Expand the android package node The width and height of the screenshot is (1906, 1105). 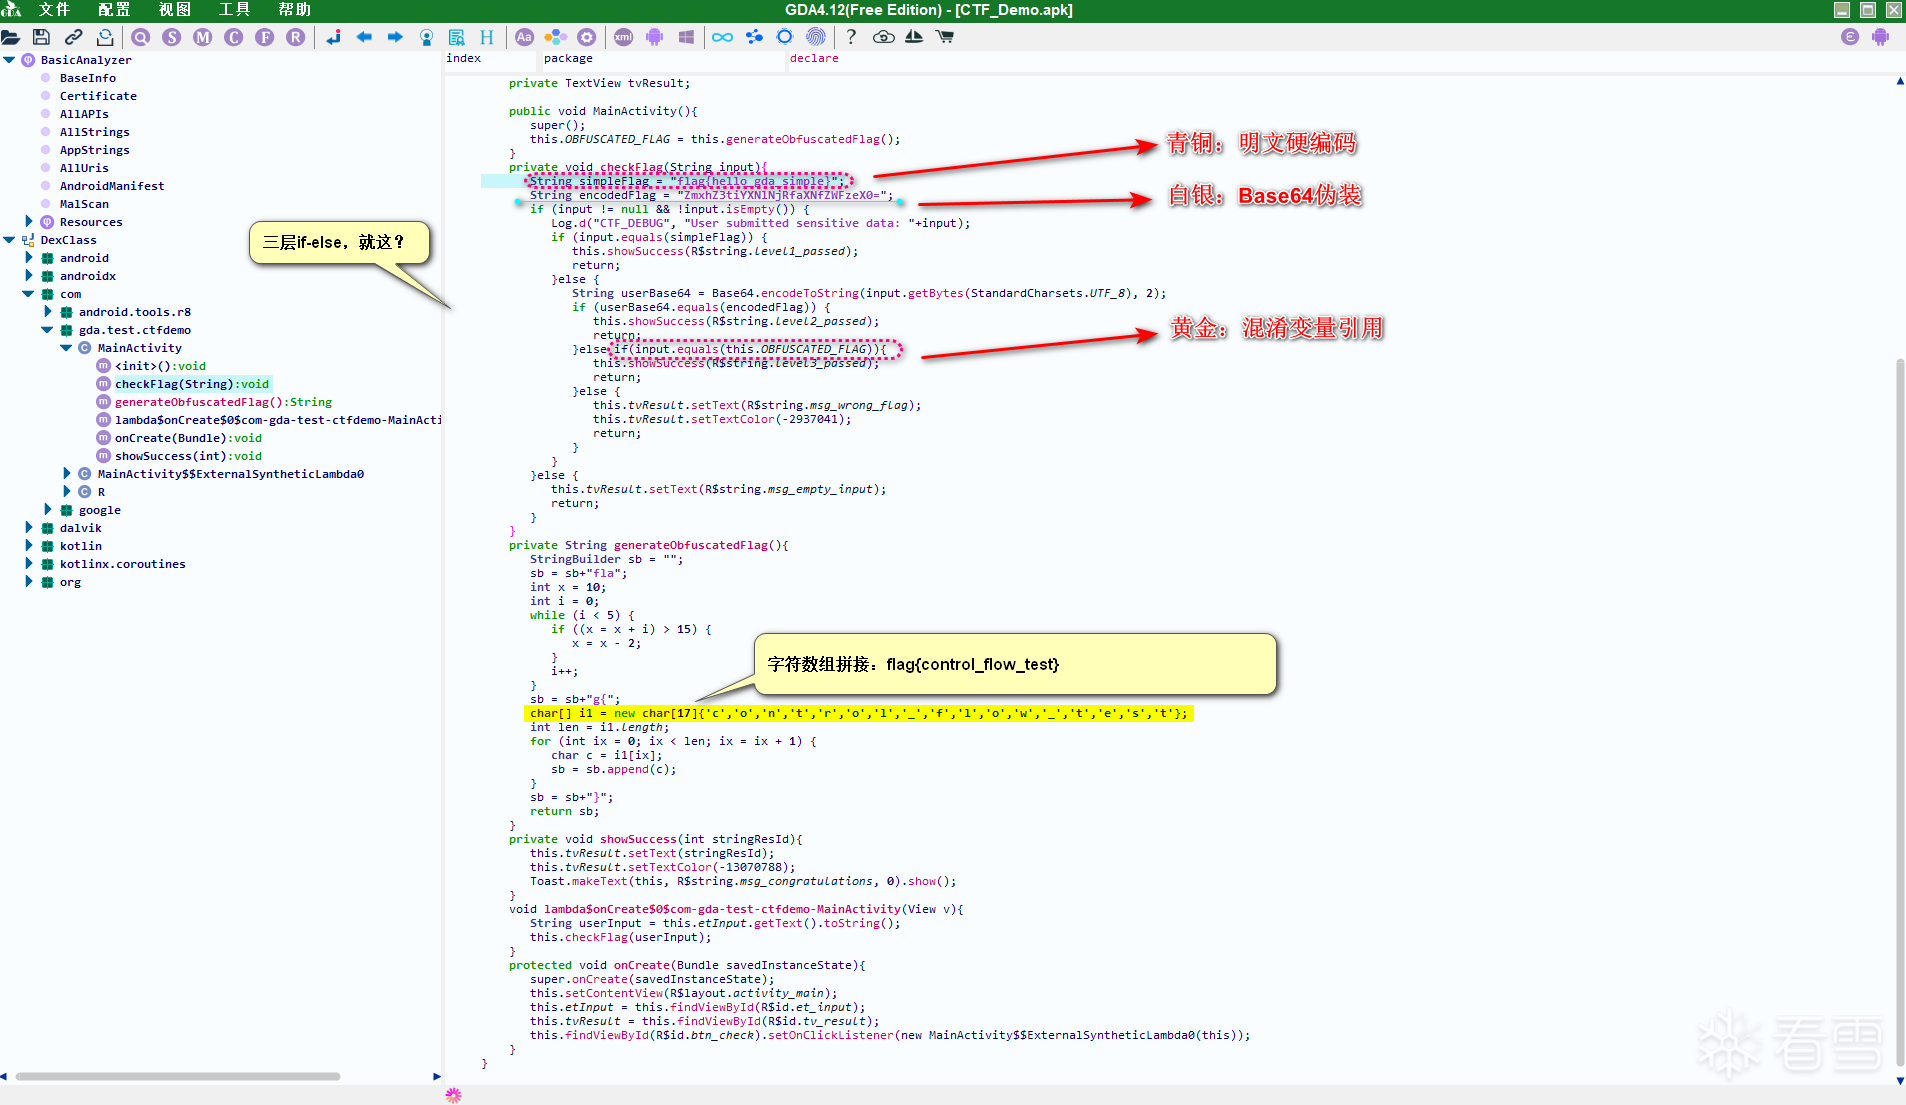pyautogui.click(x=28, y=258)
